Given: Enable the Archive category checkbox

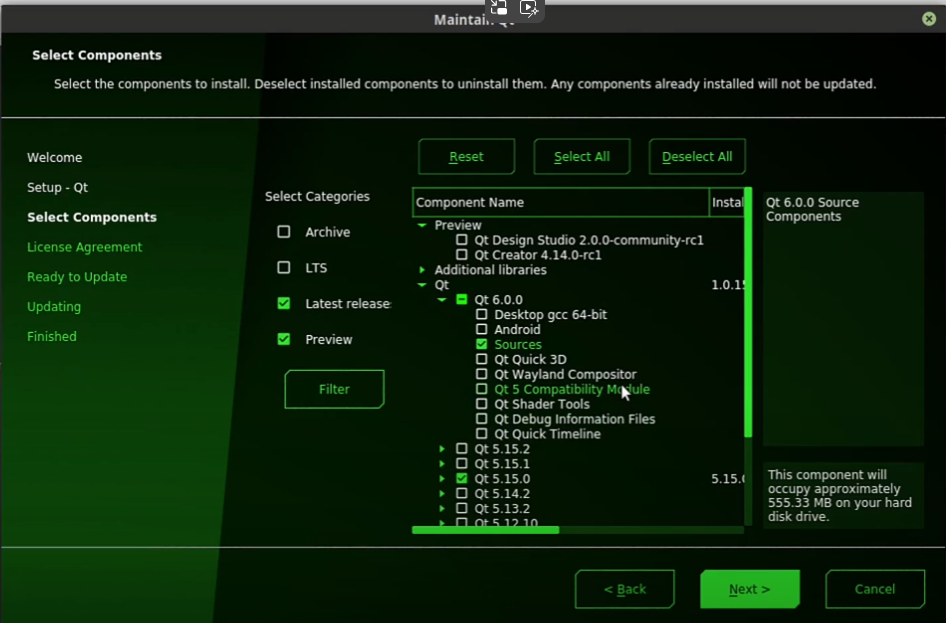Looking at the screenshot, I should click(x=284, y=232).
